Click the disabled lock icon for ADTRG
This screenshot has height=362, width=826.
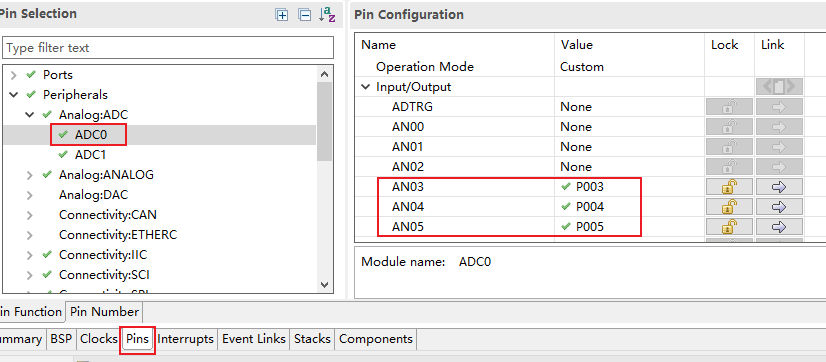click(729, 106)
